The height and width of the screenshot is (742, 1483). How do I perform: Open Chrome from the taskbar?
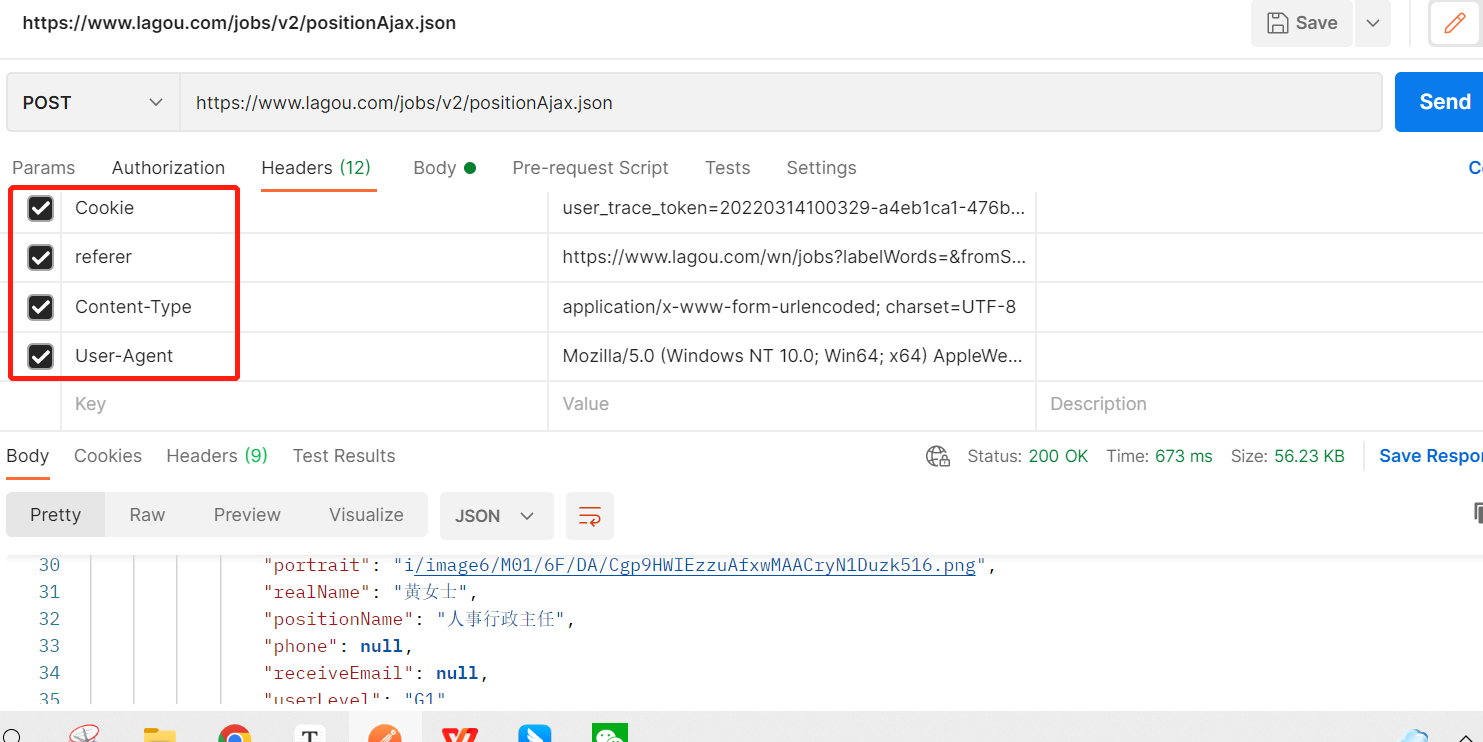(x=235, y=733)
